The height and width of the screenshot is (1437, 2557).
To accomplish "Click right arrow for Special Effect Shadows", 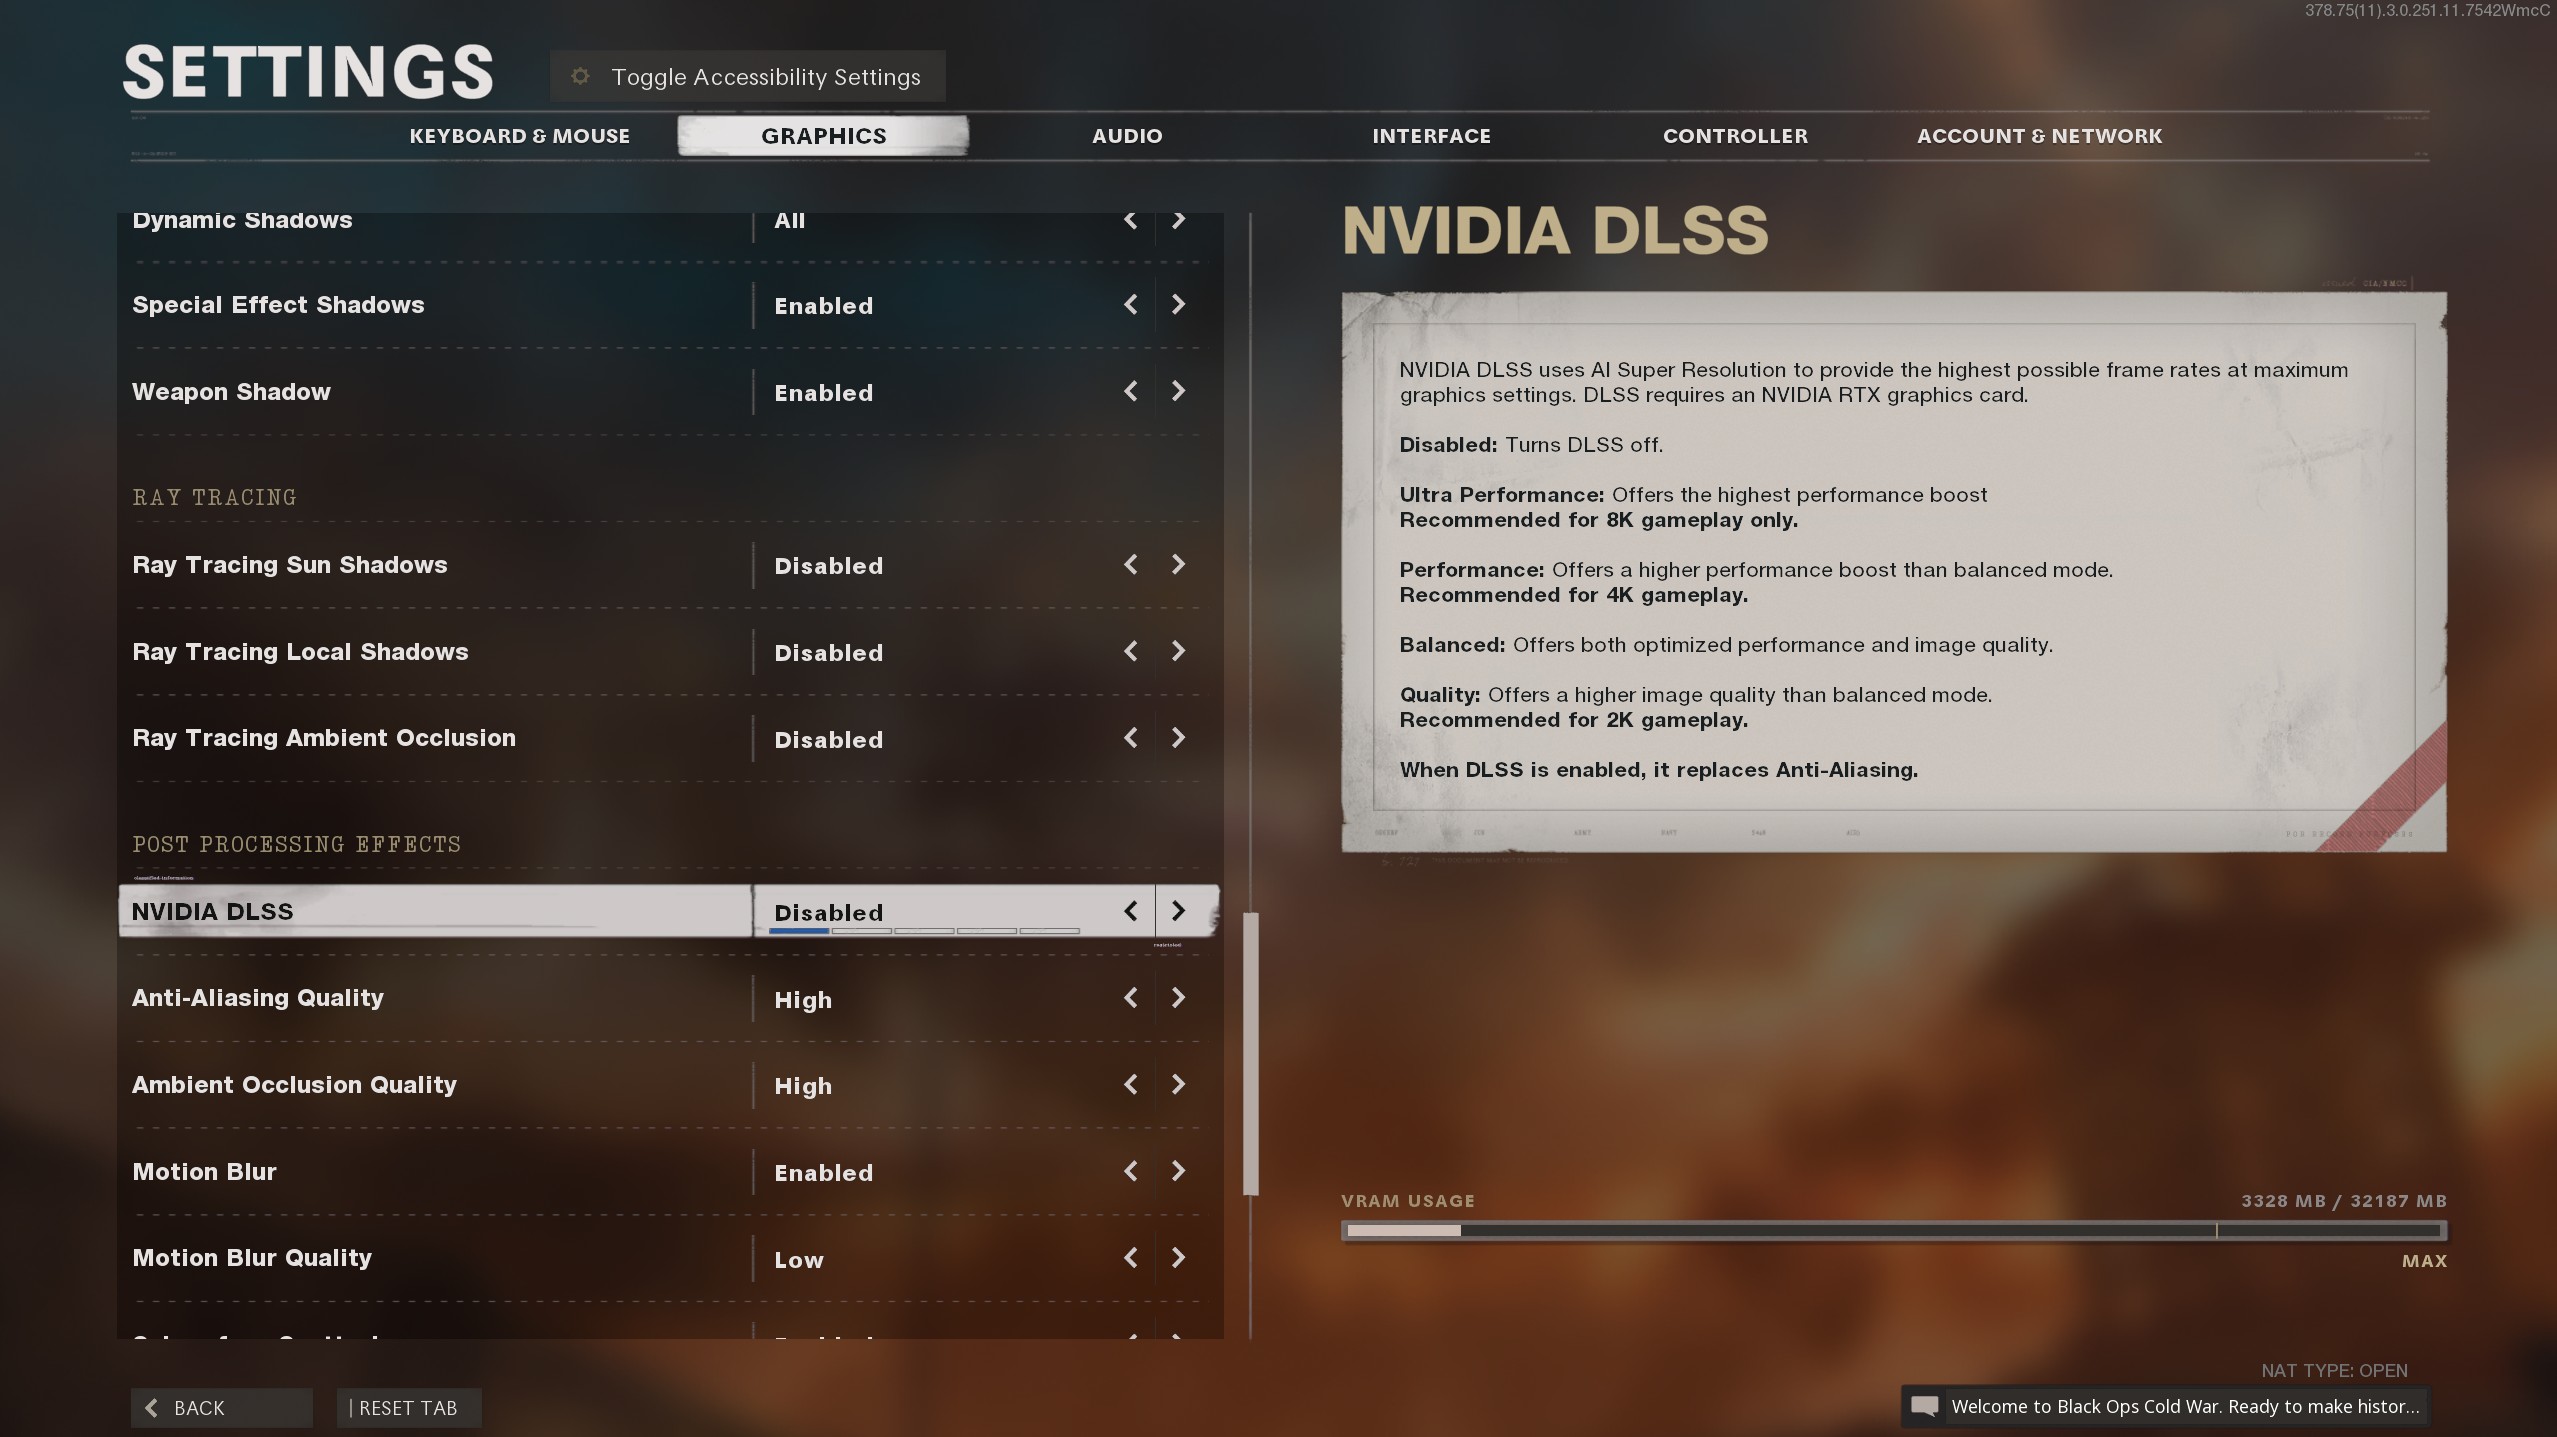I will [x=1178, y=304].
